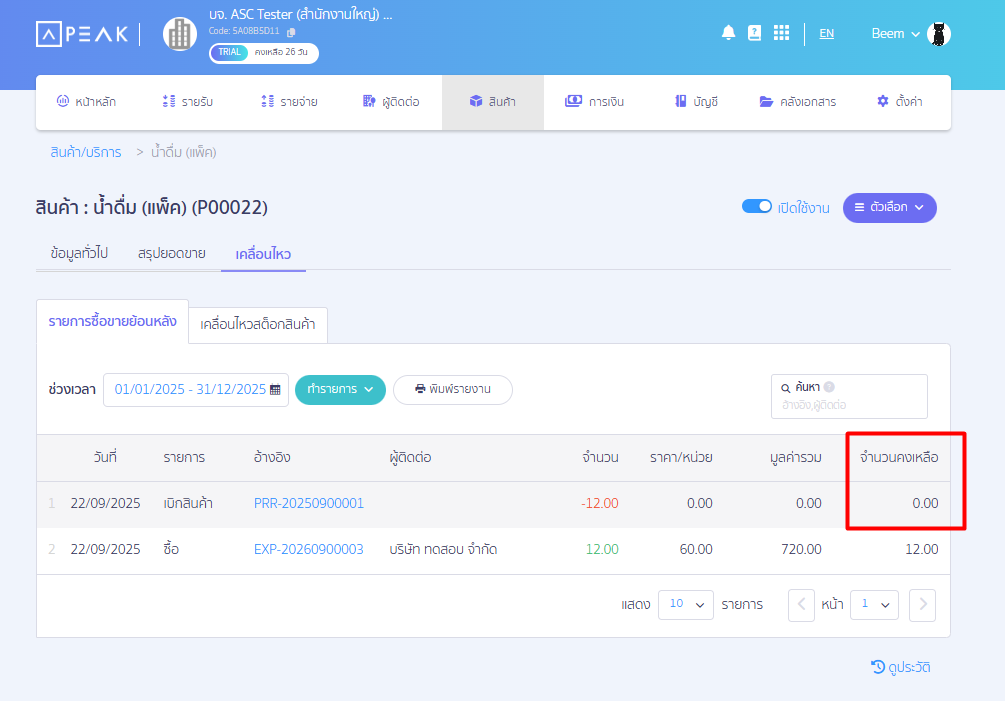The height and width of the screenshot is (701, 1005).
Task: Click the search help question mark
Action: 829,386
